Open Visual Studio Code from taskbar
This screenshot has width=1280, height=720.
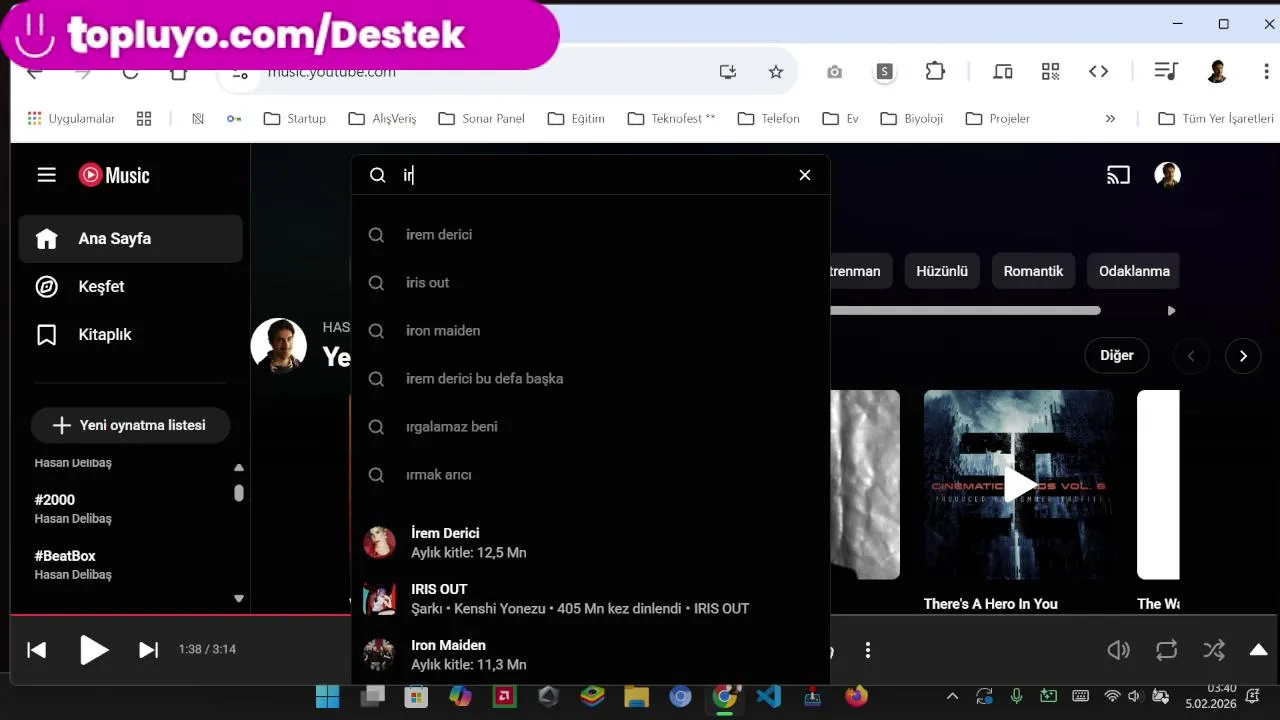point(768,696)
